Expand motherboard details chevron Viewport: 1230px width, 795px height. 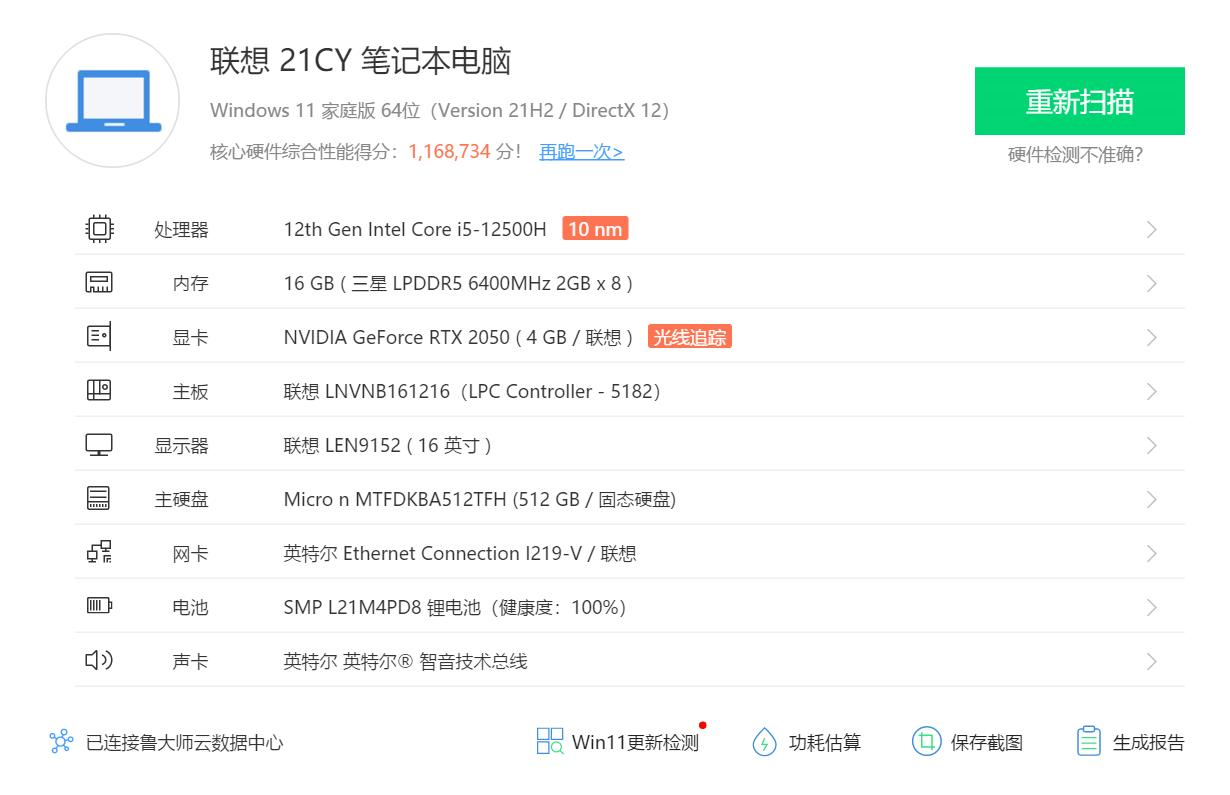coord(1151,392)
